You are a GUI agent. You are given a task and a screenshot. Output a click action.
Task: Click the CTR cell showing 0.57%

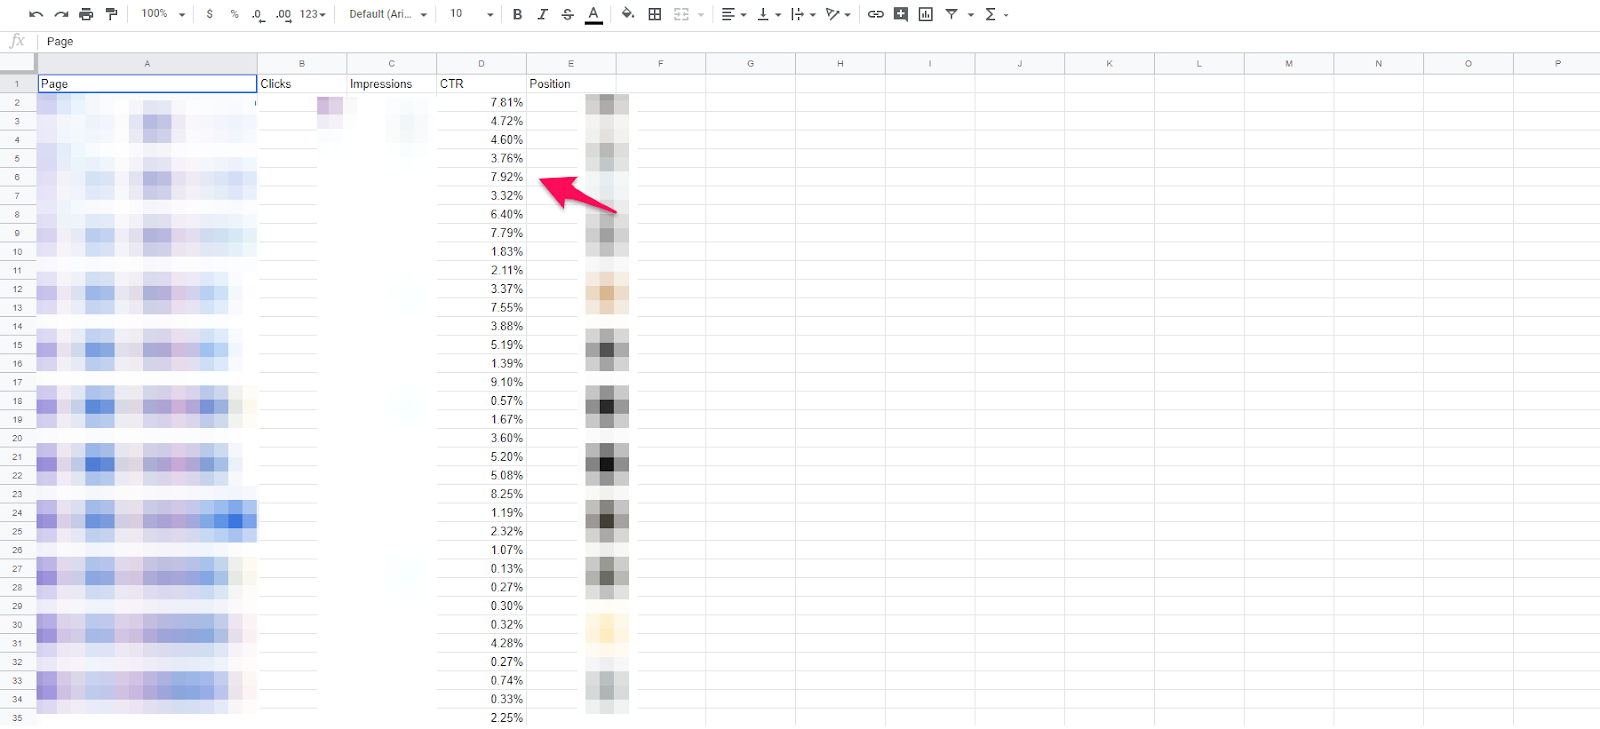coord(482,401)
